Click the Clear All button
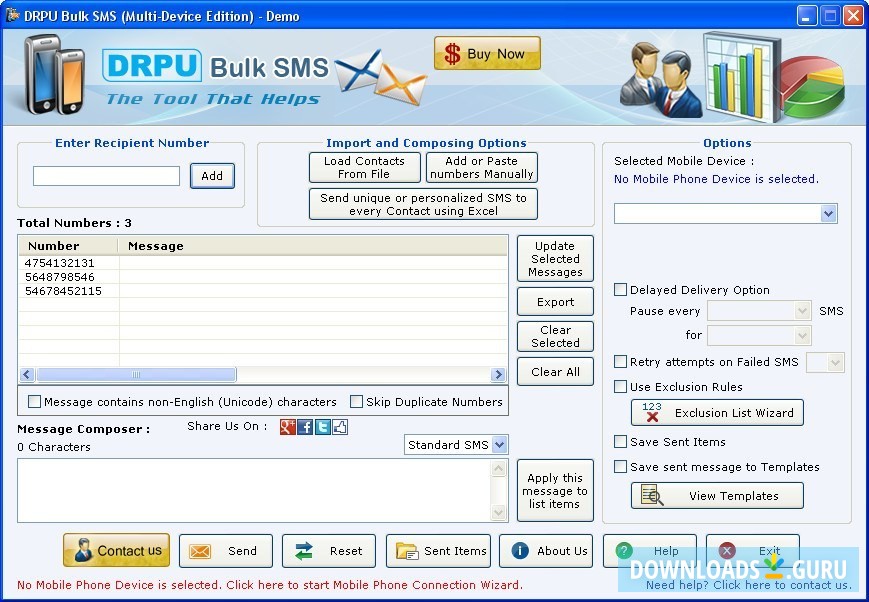 pos(555,371)
